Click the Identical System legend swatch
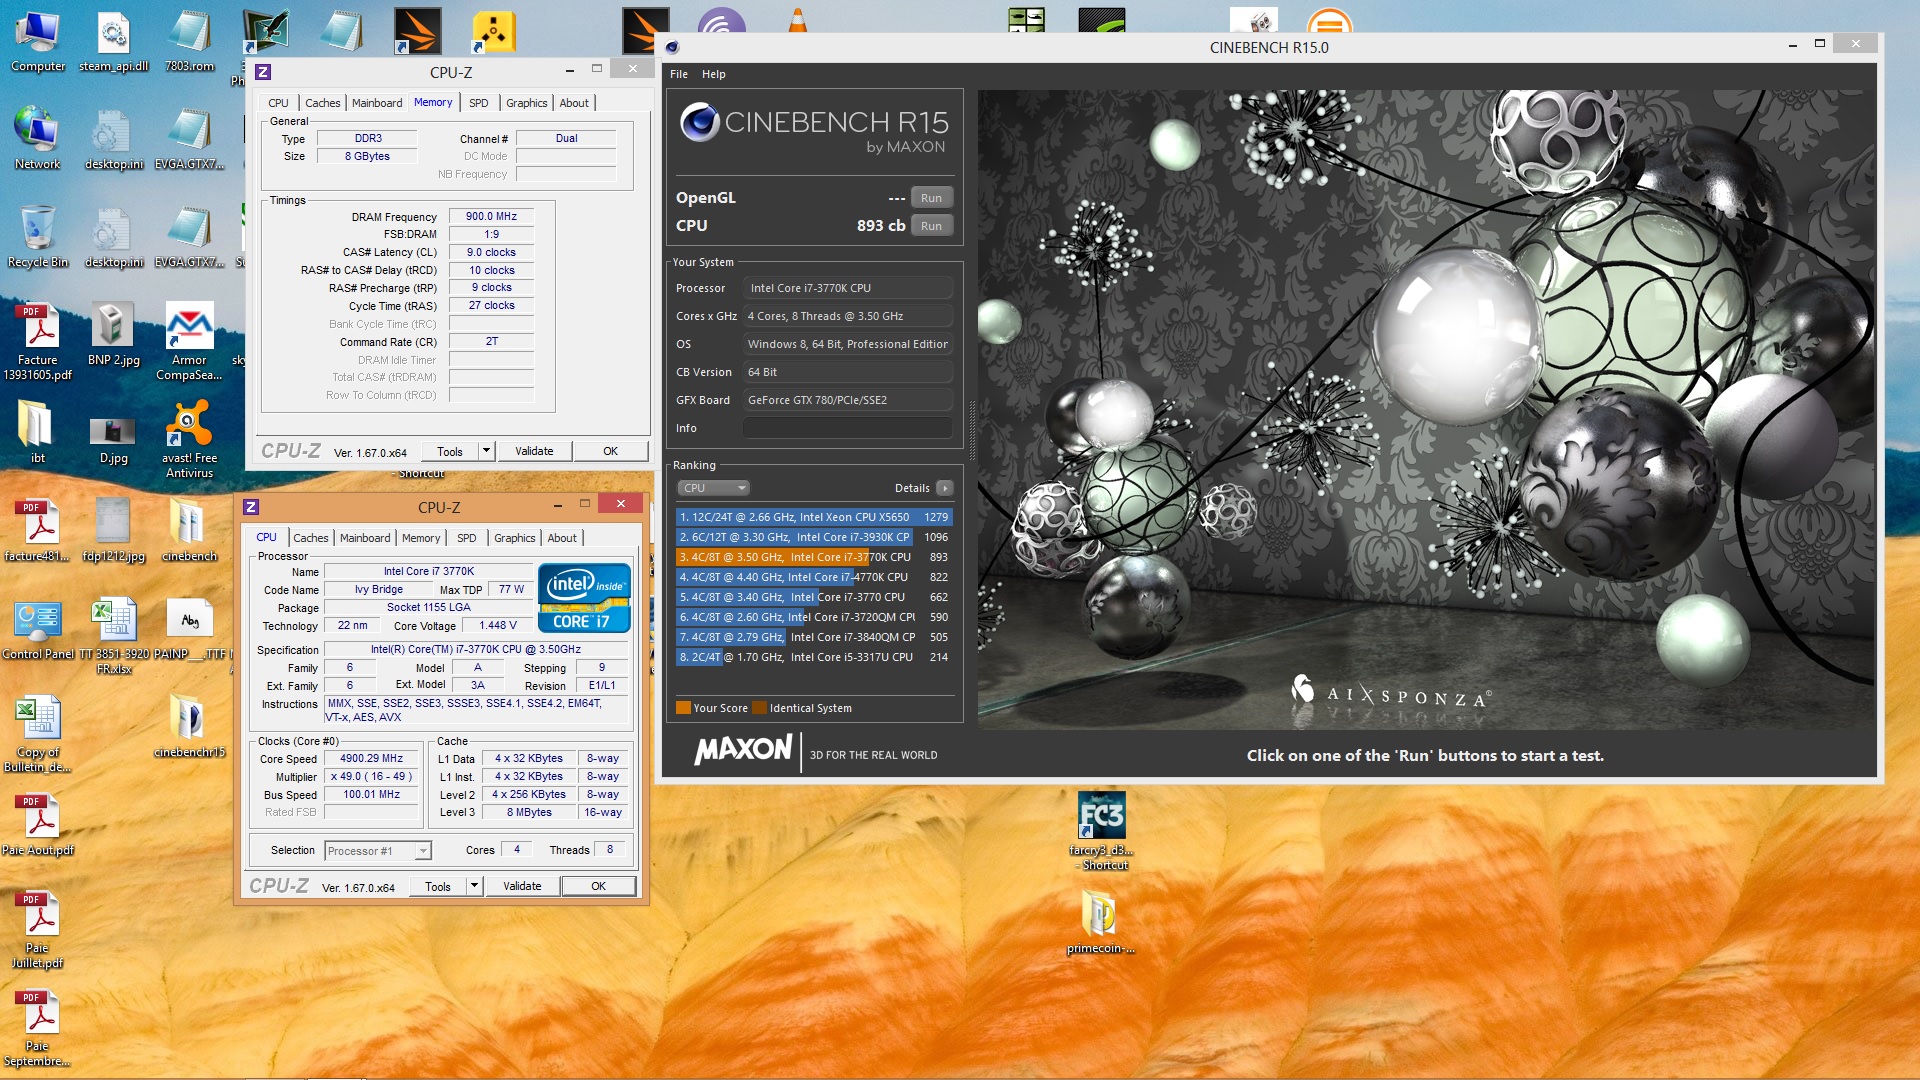 759,708
